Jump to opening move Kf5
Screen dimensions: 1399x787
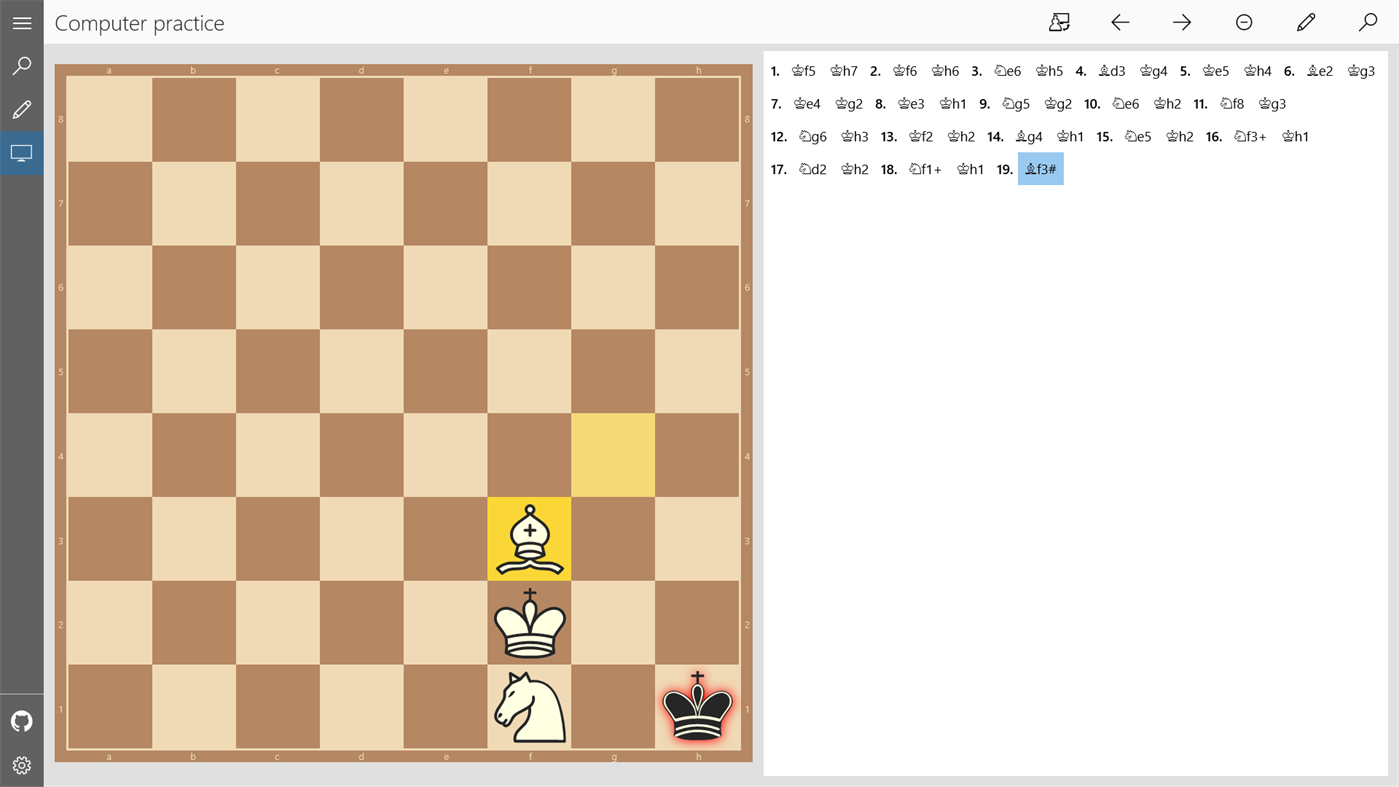click(803, 70)
